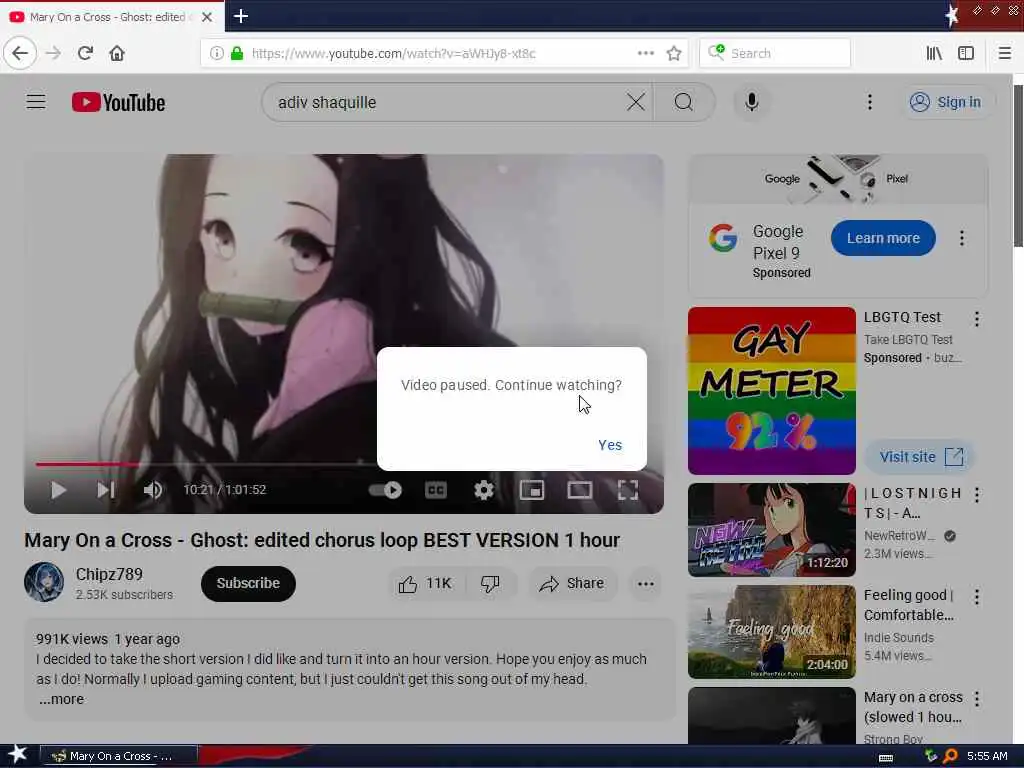Share this video
Image resolution: width=1024 pixels, height=768 pixels.
point(572,583)
